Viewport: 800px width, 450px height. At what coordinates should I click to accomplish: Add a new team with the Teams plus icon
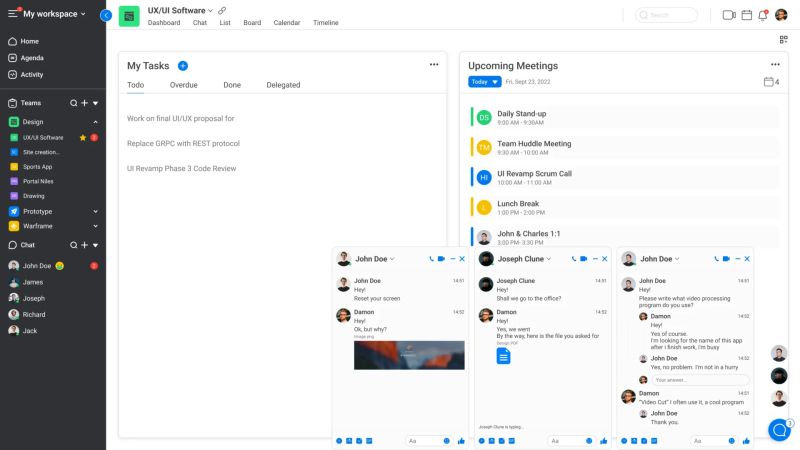coord(85,103)
